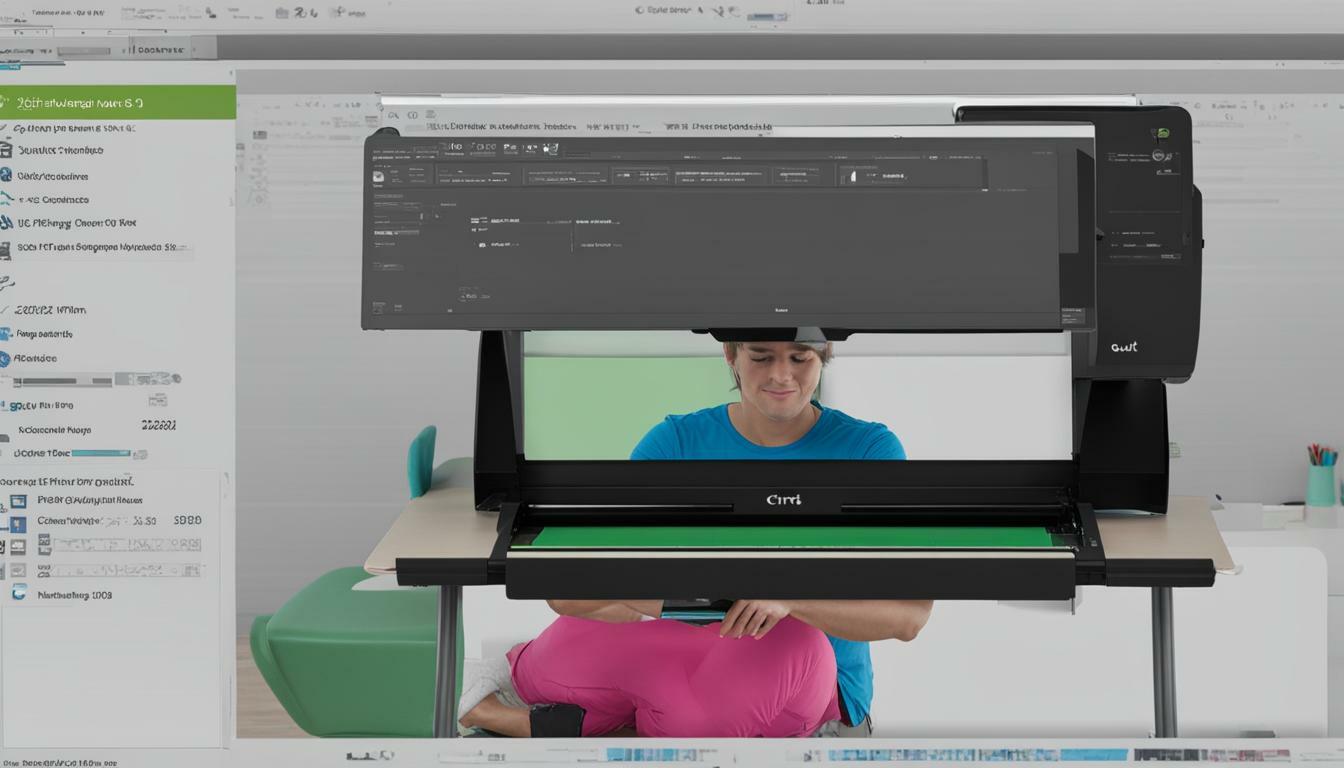Click the printer icon in the left sidebar
Screen dimensions: 1344x768
tap(9, 150)
